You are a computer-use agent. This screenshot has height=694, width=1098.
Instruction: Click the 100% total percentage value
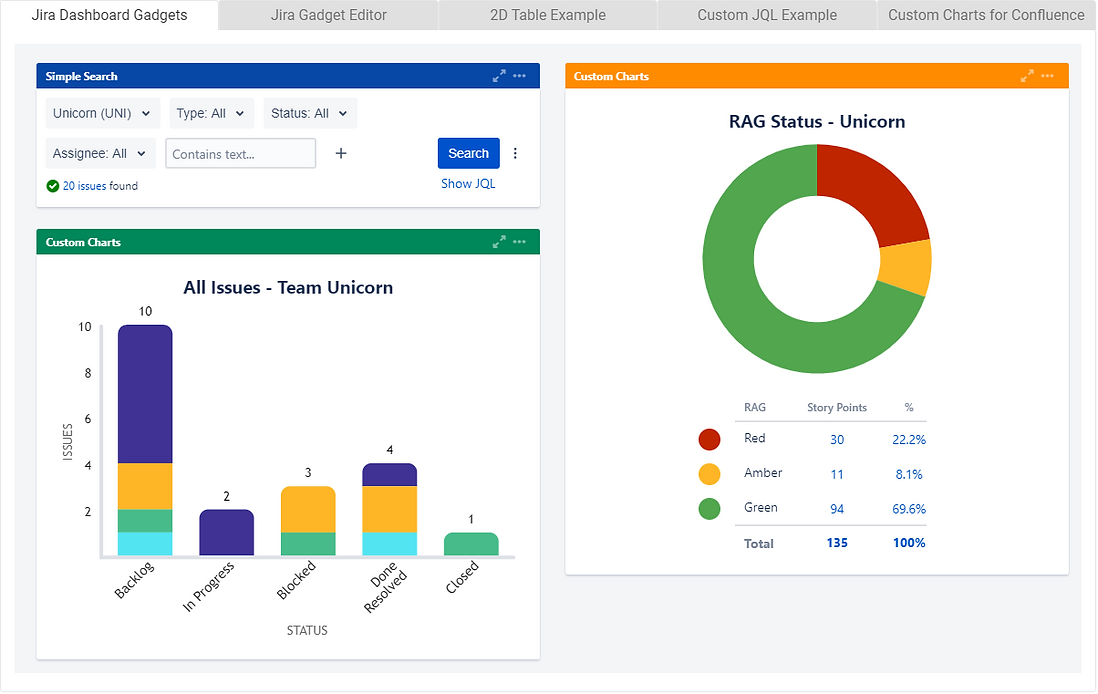point(909,543)
